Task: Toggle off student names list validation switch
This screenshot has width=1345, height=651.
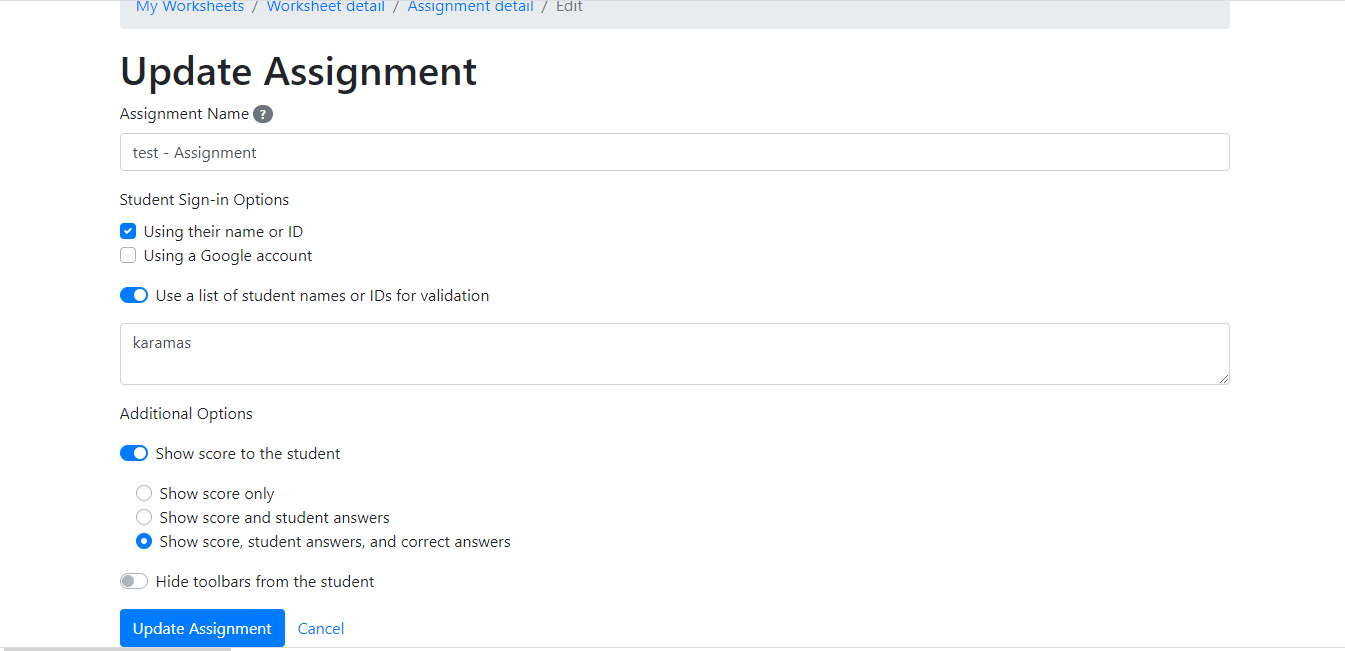Action: [x=134, y=295]
